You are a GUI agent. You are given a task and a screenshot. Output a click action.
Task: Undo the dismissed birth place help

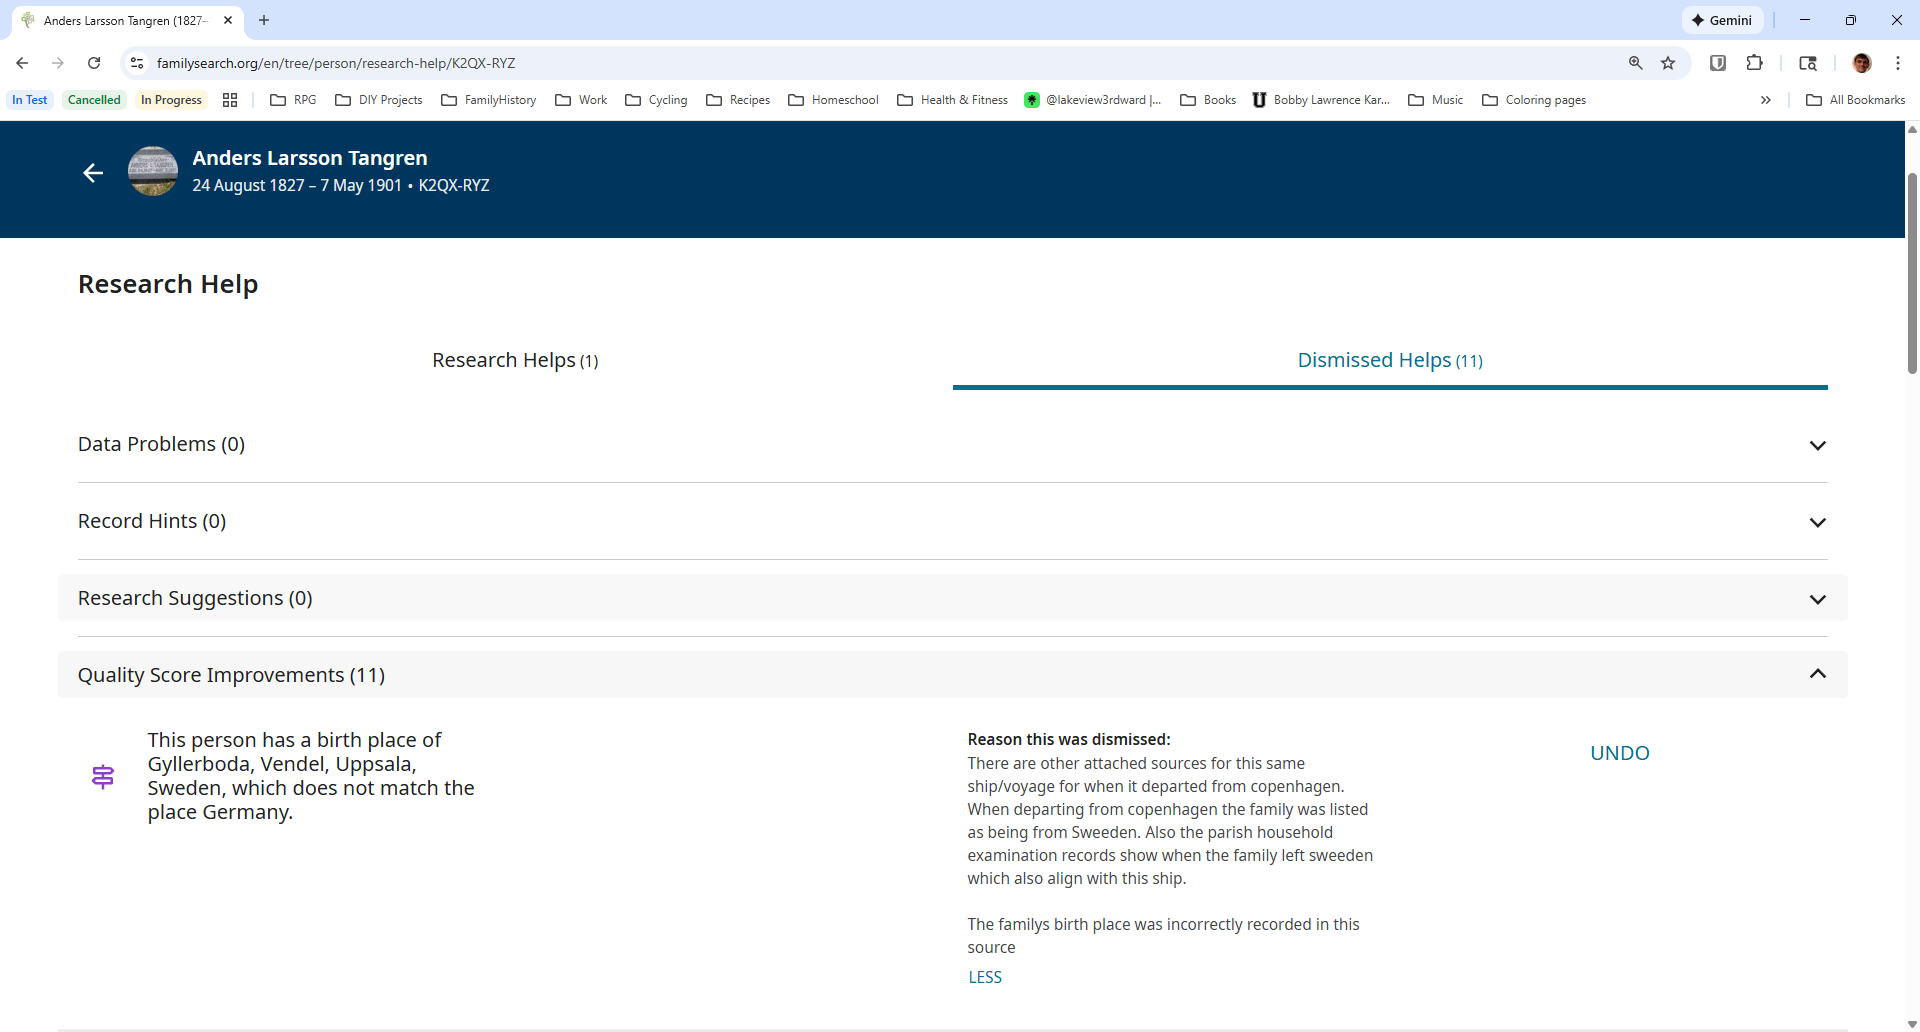1620,753
